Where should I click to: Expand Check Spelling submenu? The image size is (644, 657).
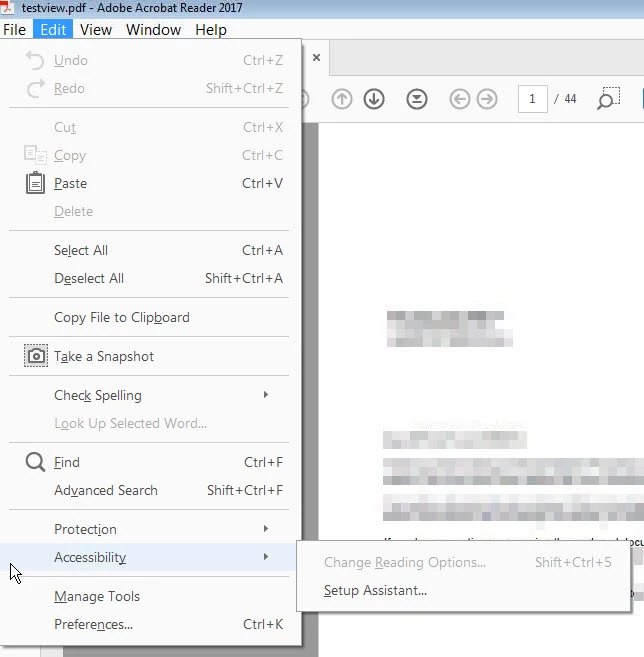pos(150,395)
